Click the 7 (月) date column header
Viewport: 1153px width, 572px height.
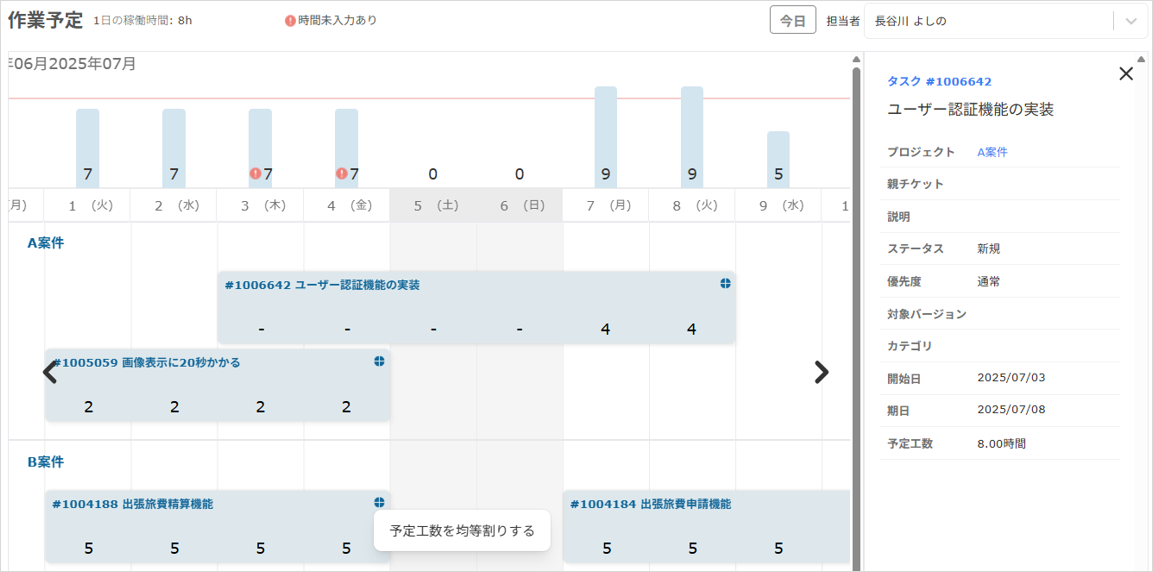pos(605,205)
